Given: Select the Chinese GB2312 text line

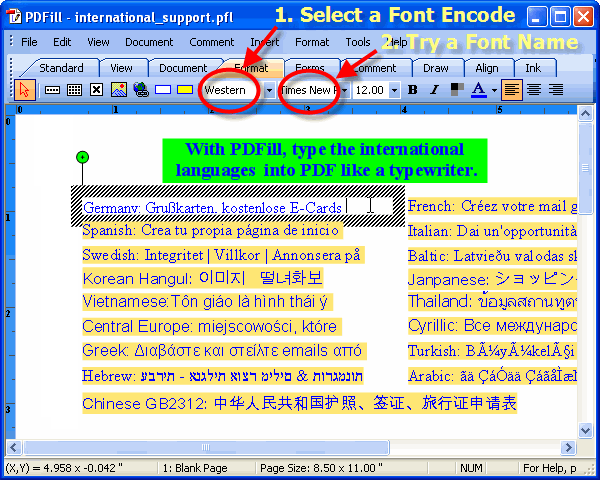Looking at the screenshot, I should [x=300, y=403].
